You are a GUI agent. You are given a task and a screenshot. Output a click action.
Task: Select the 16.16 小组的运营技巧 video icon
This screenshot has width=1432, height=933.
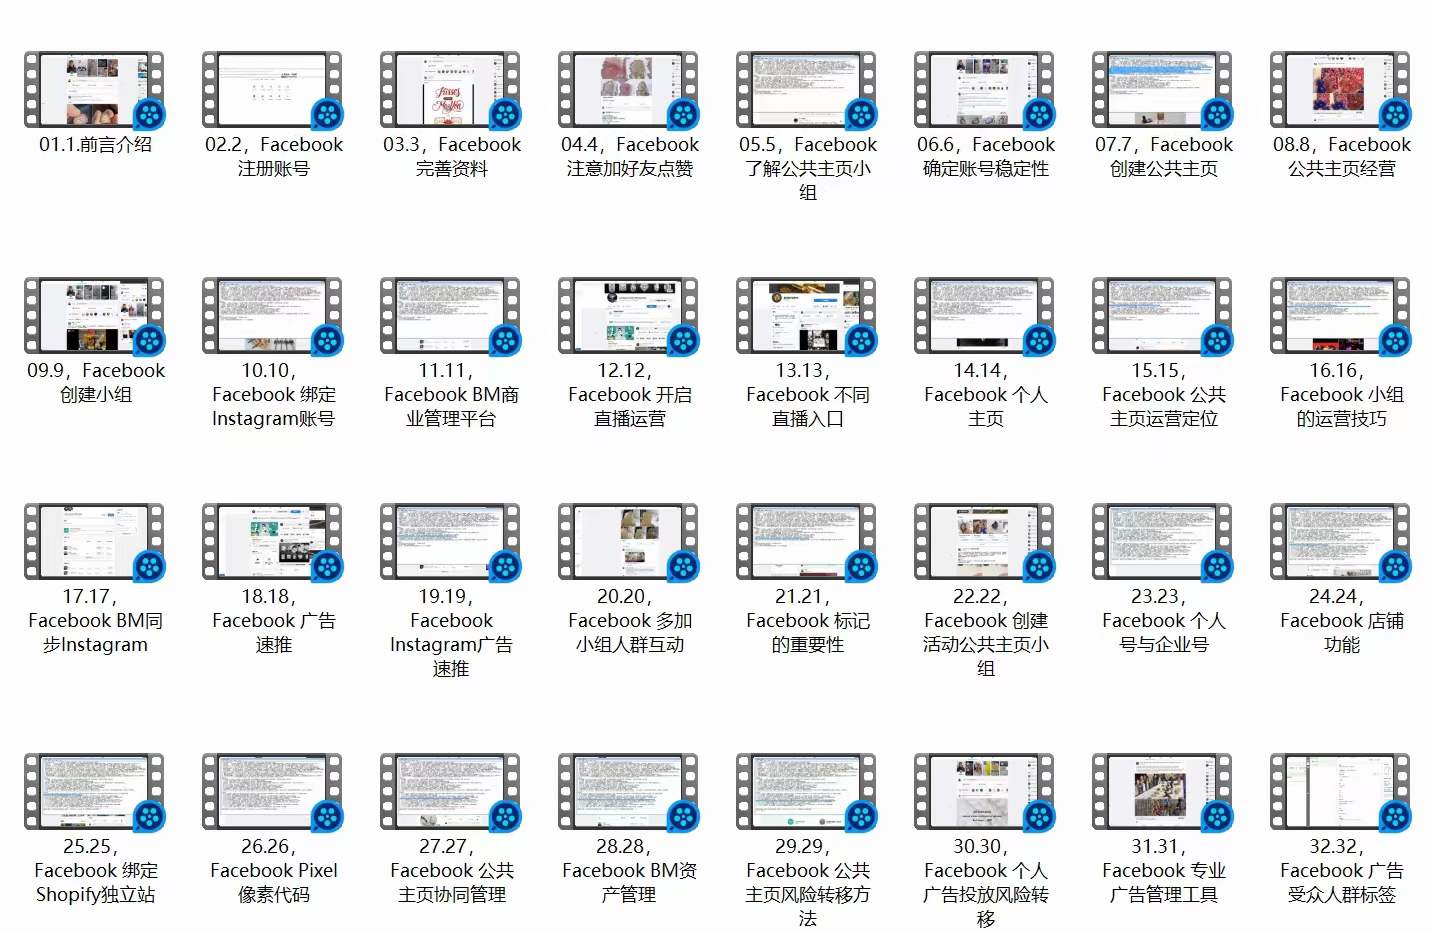(1341, 316)
